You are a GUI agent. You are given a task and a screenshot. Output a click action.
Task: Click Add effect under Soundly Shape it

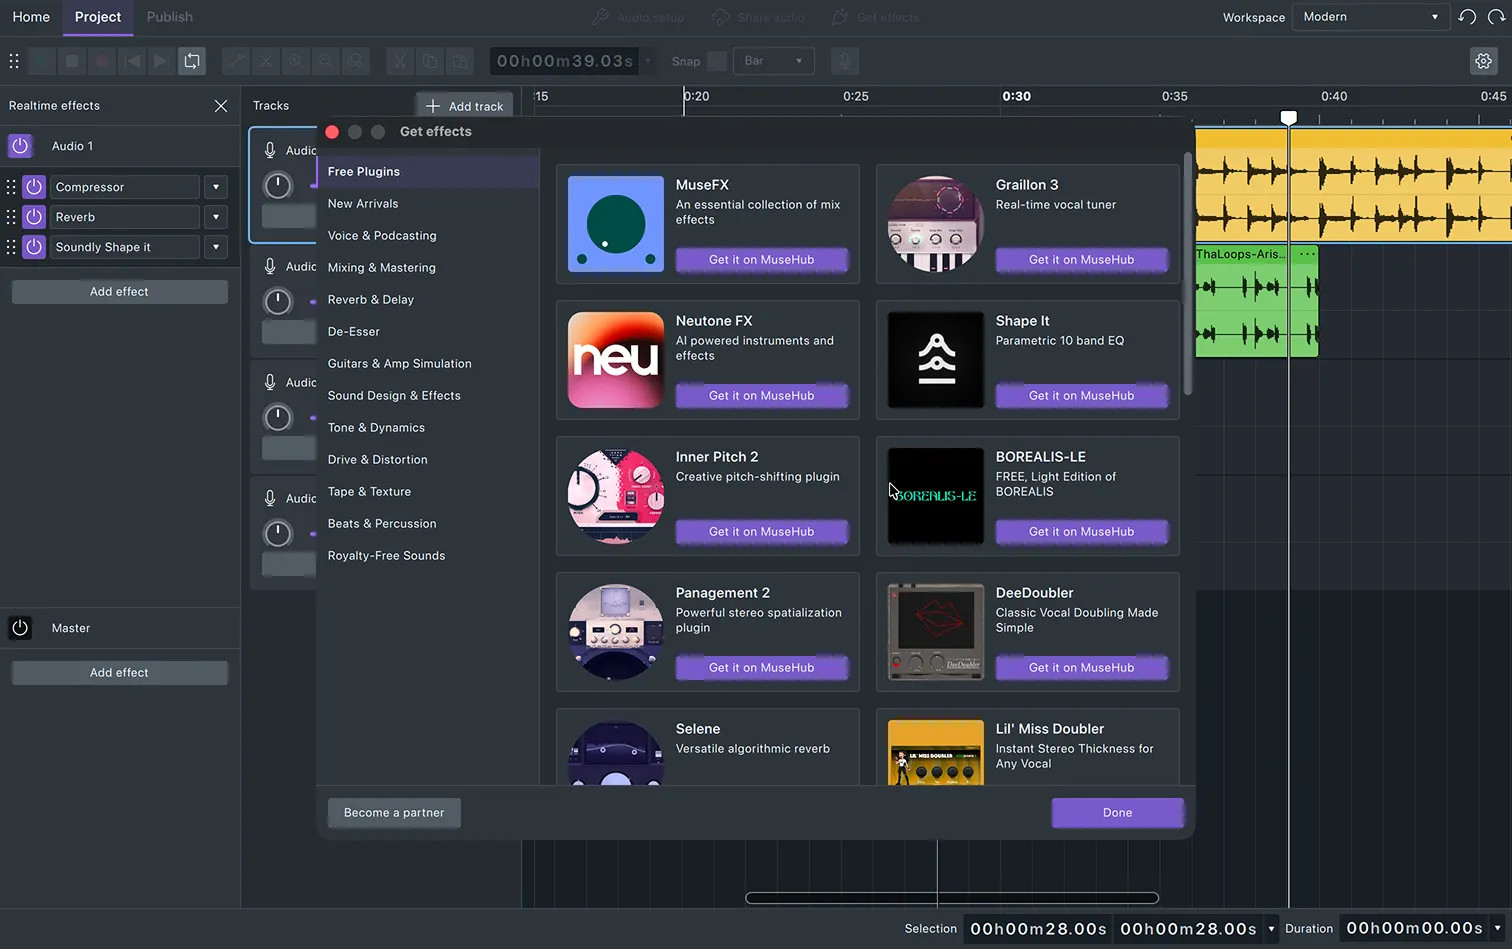(119, 292)
